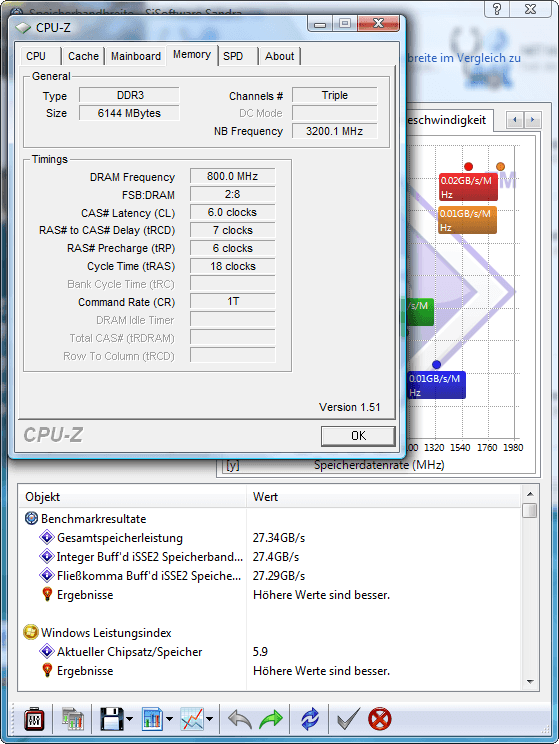Click the Size 6144 MBytes value

(x=129, y=113)
